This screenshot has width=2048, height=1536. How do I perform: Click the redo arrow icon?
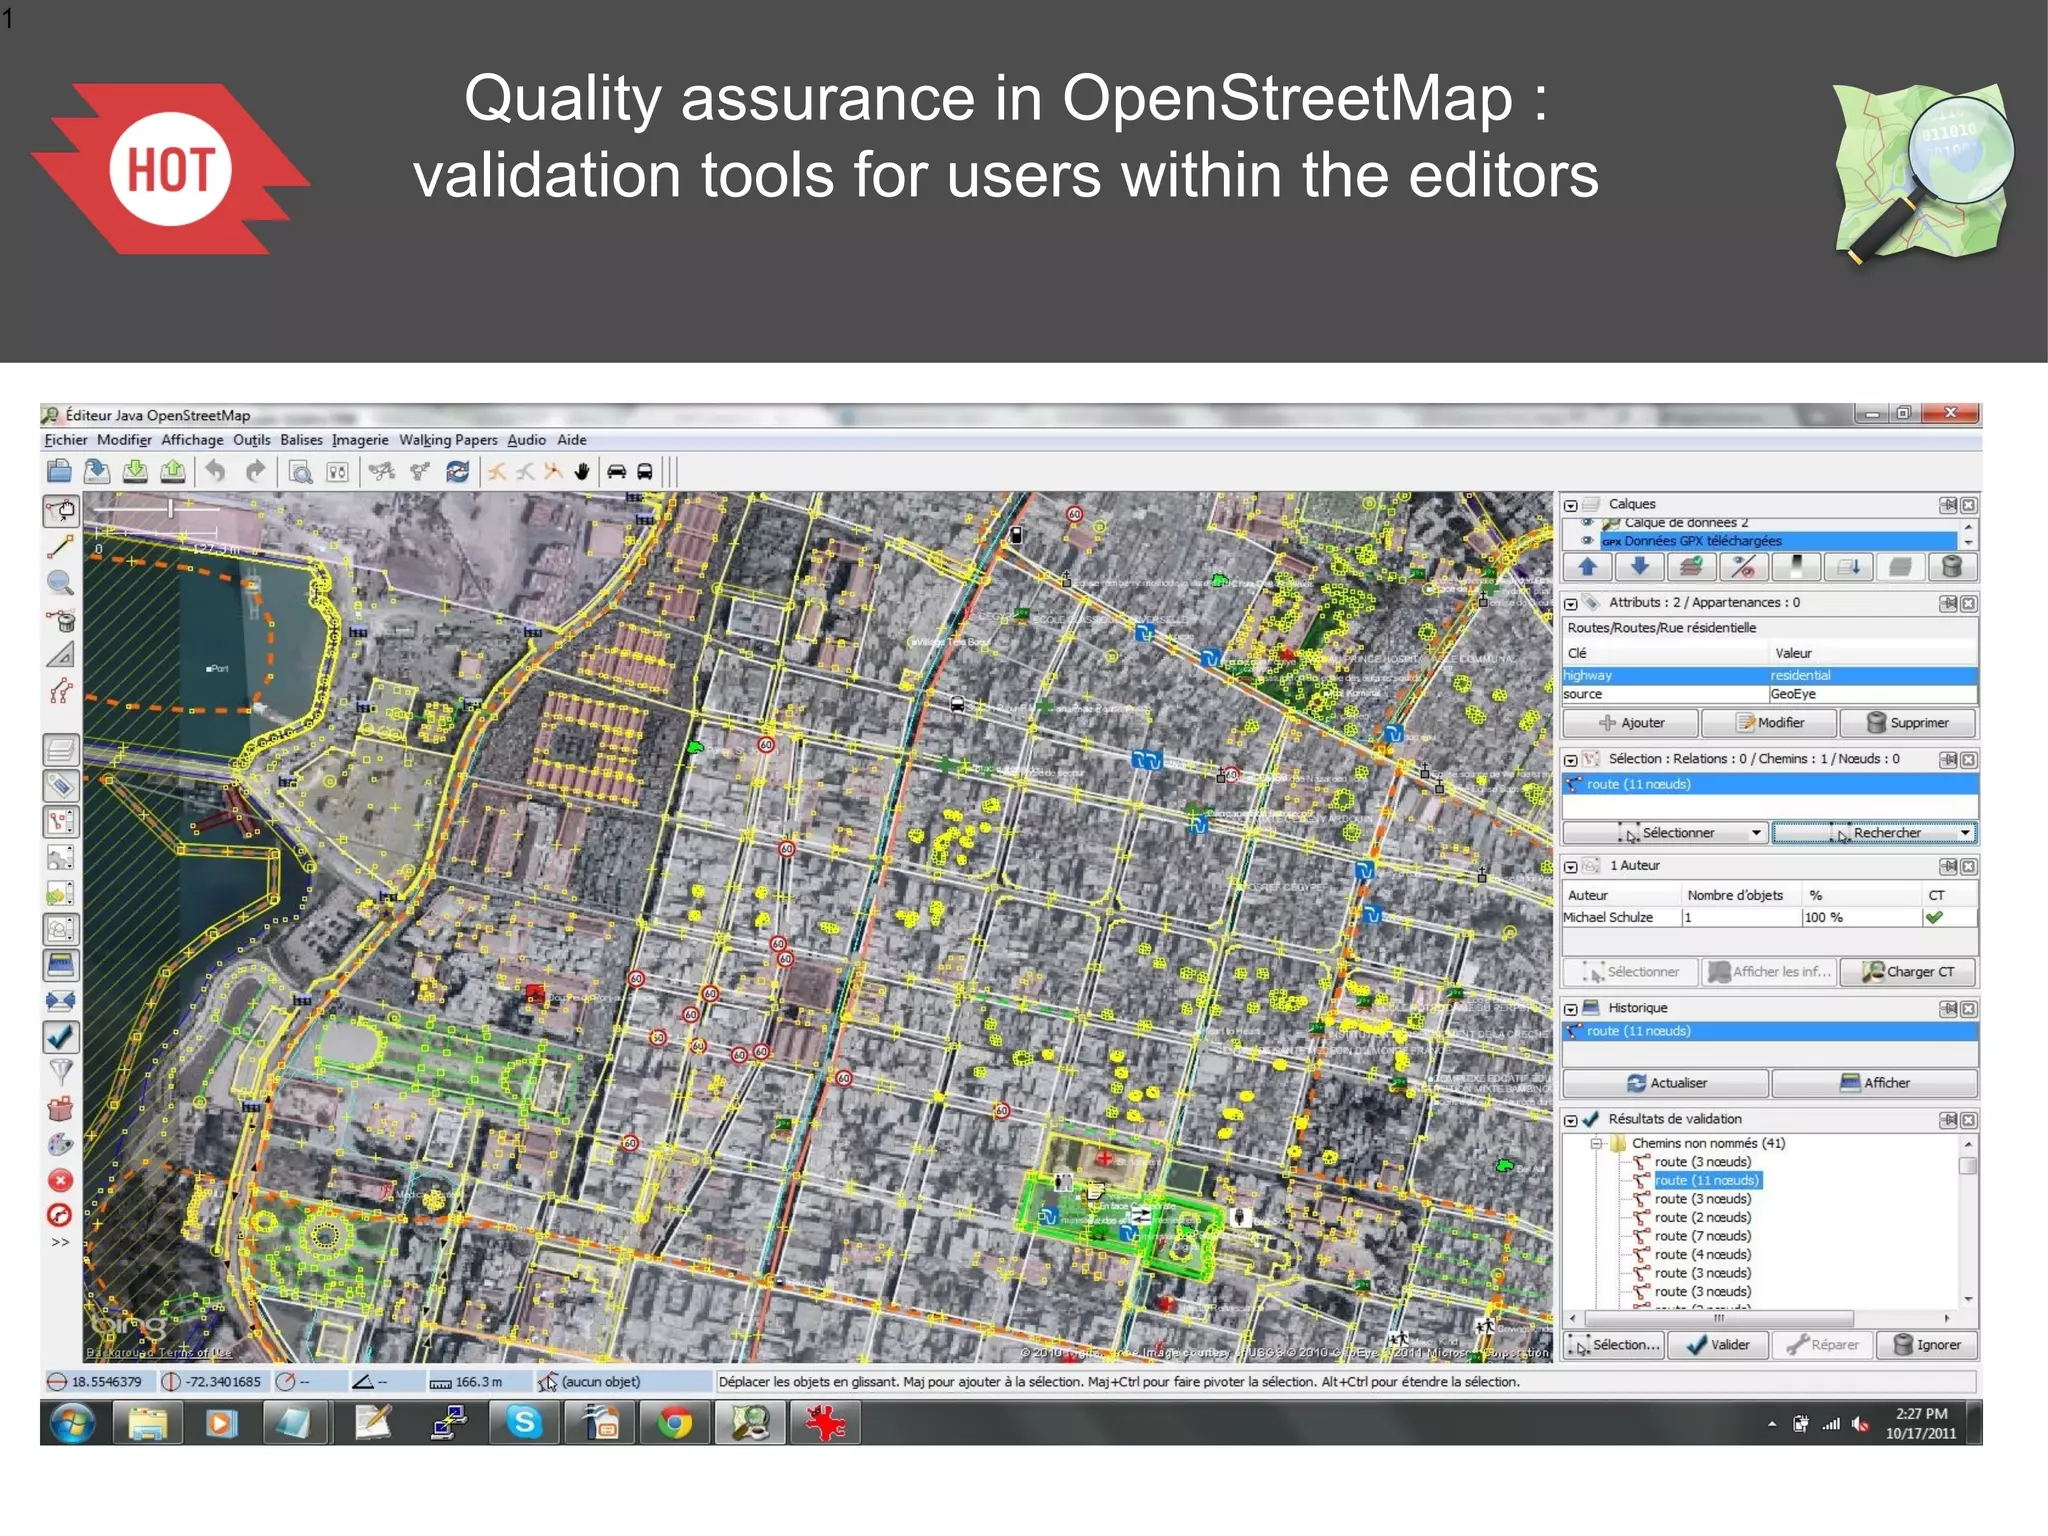[255, 471]
